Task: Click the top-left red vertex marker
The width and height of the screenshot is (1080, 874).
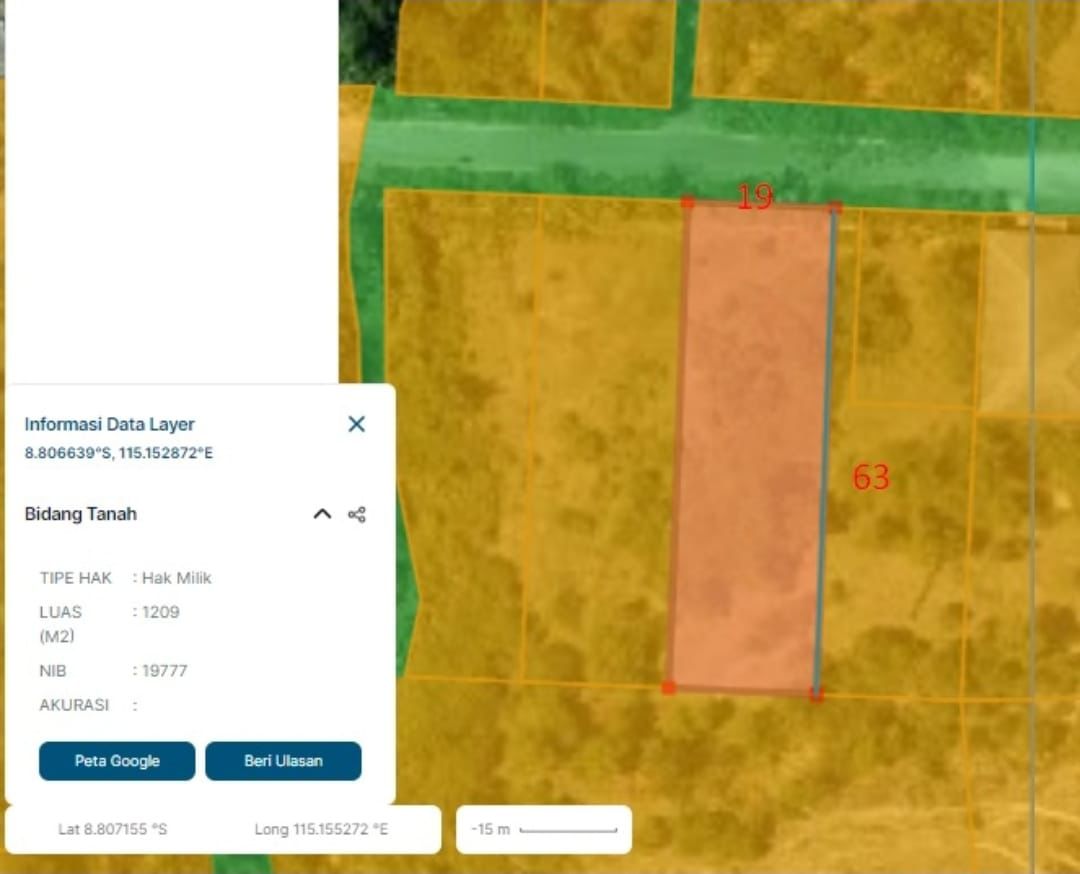Action: (687, 202)
